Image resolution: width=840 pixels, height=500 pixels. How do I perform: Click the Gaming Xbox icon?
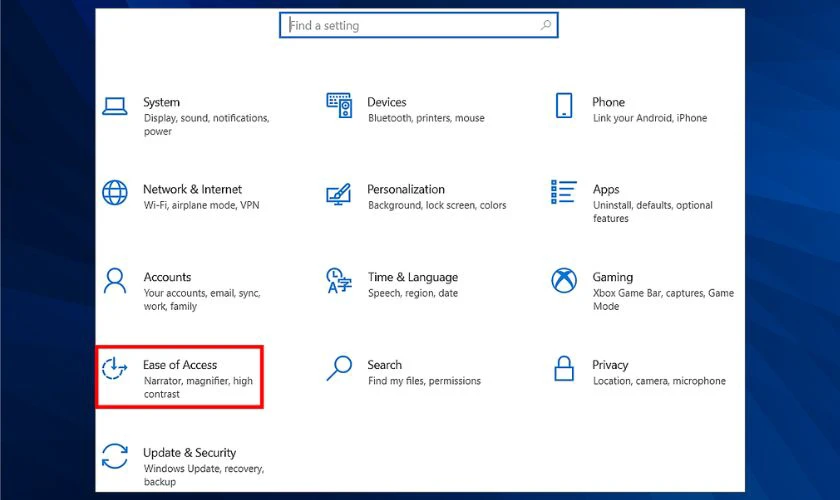[x=564, y=280]
